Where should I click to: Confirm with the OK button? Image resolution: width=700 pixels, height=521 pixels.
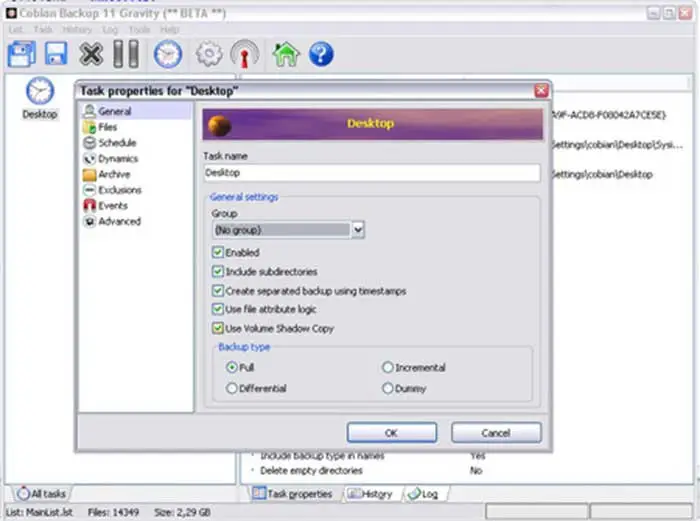(392, 433)
